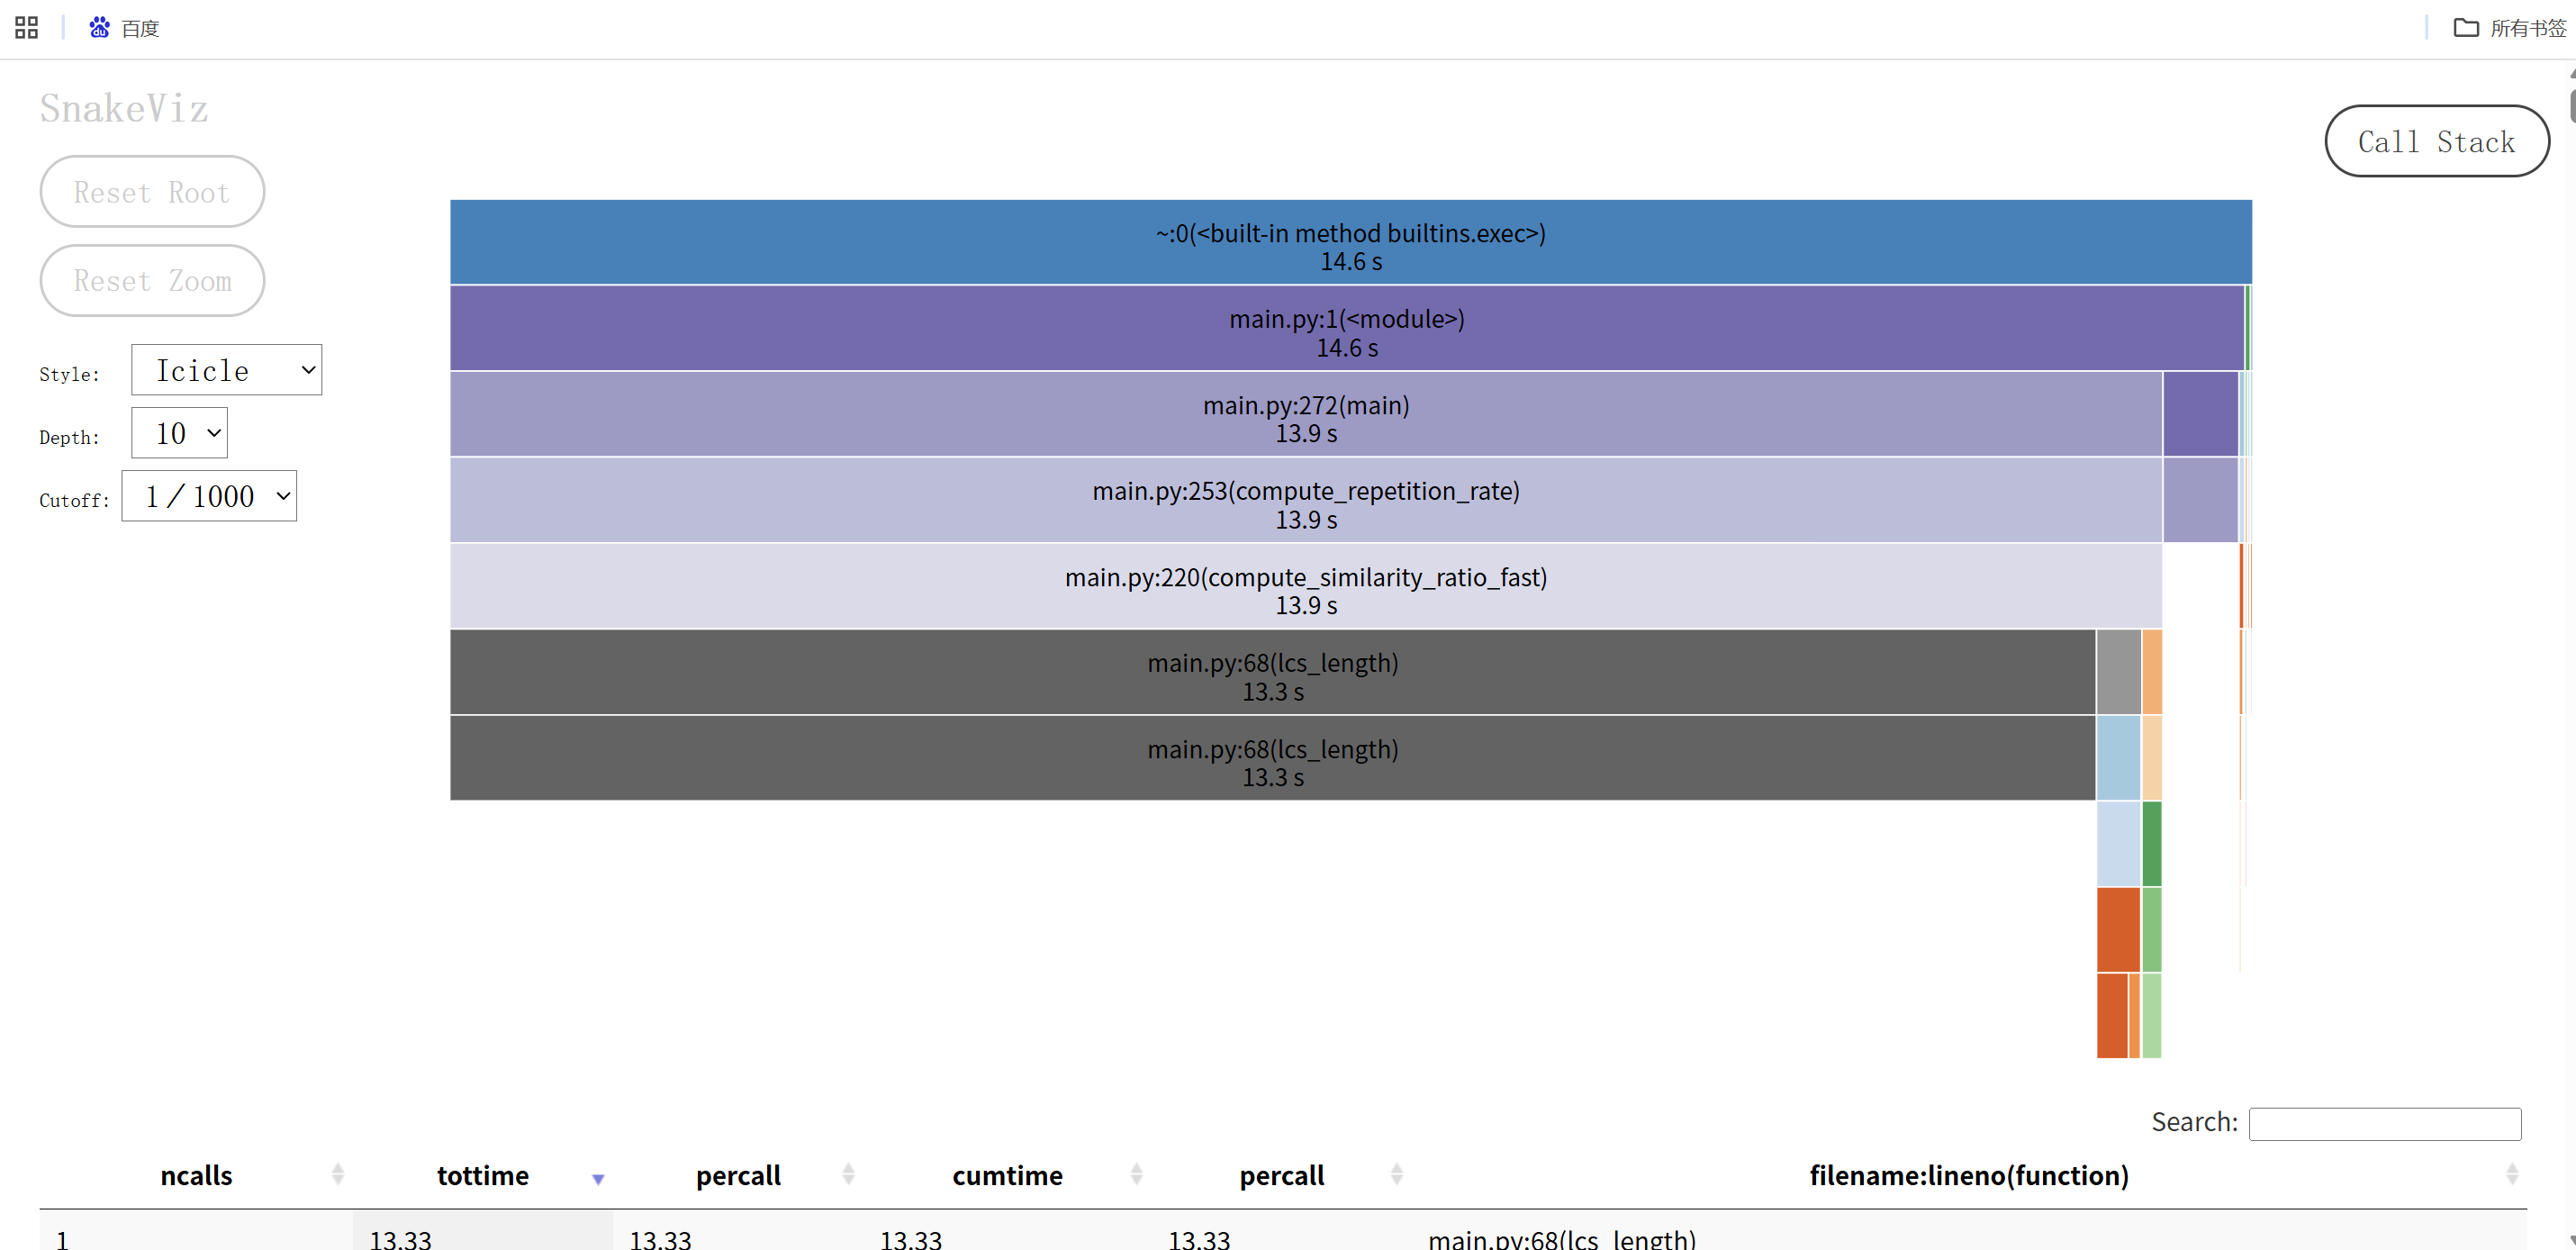2576x1250 pixels.
Task: Sort by cumtime column arrows
Action: (1135, 1175)
